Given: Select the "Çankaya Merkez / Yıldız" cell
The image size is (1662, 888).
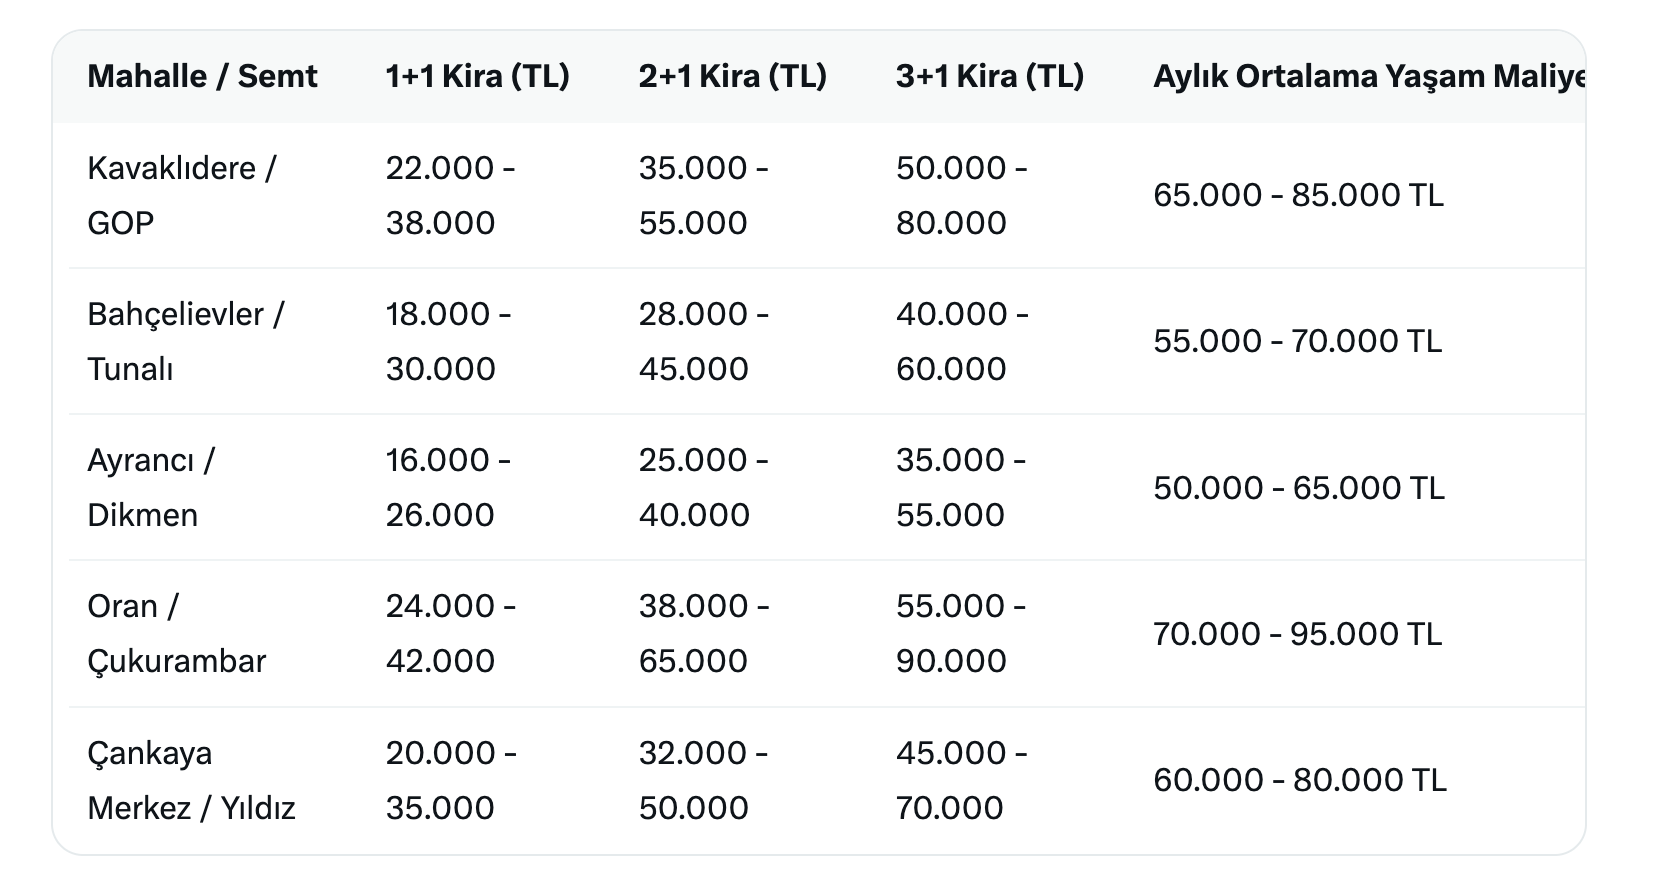Looking at the screenshot, I should click(191, 780).
